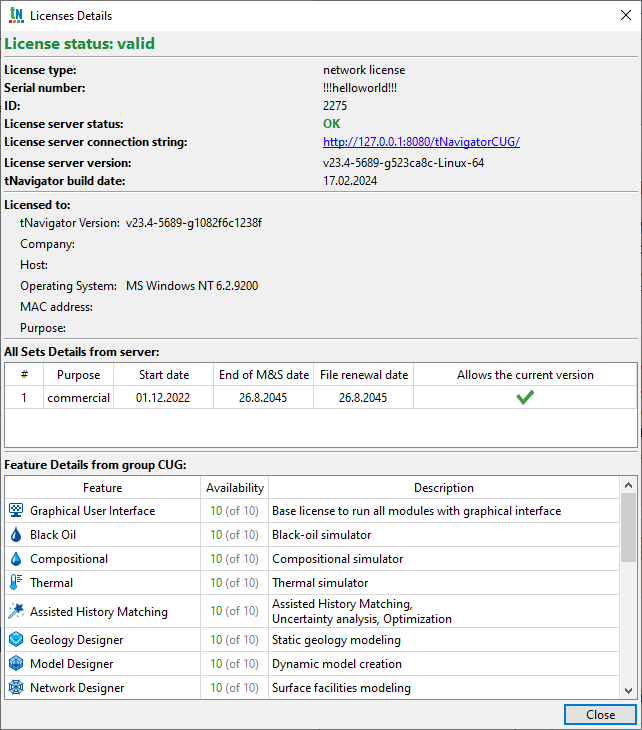Click the Black Oil droplet icon
The height and width of the screenshot is (730, 642).
click(16, 534)
